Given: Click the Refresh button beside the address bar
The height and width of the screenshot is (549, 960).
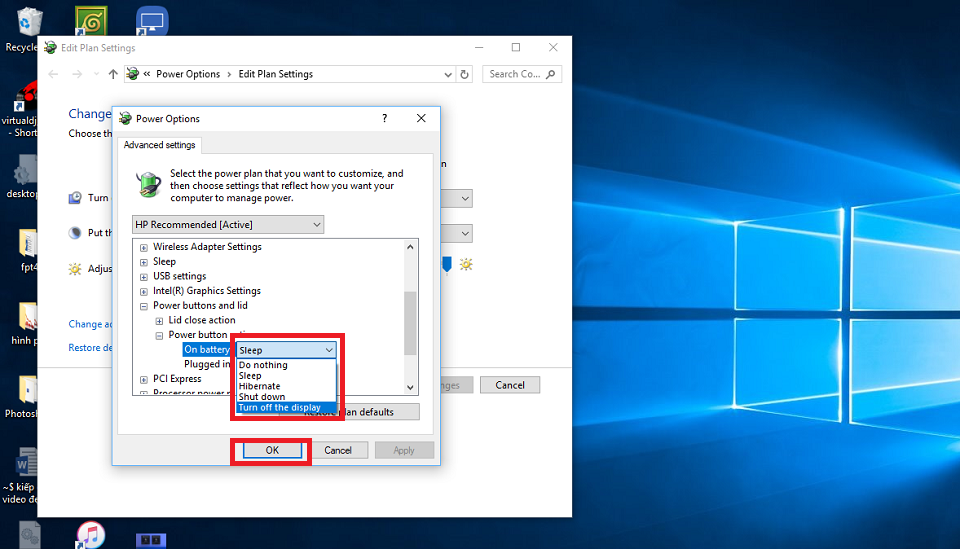Looking at the screenshot, I should pos(465,74).
